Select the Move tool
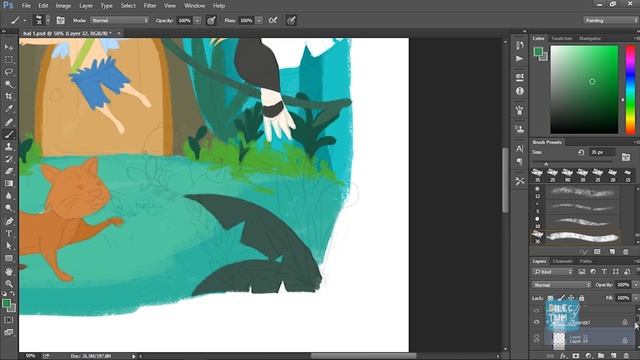The height and width of the screenshot is (360, 640). point(9,47)
